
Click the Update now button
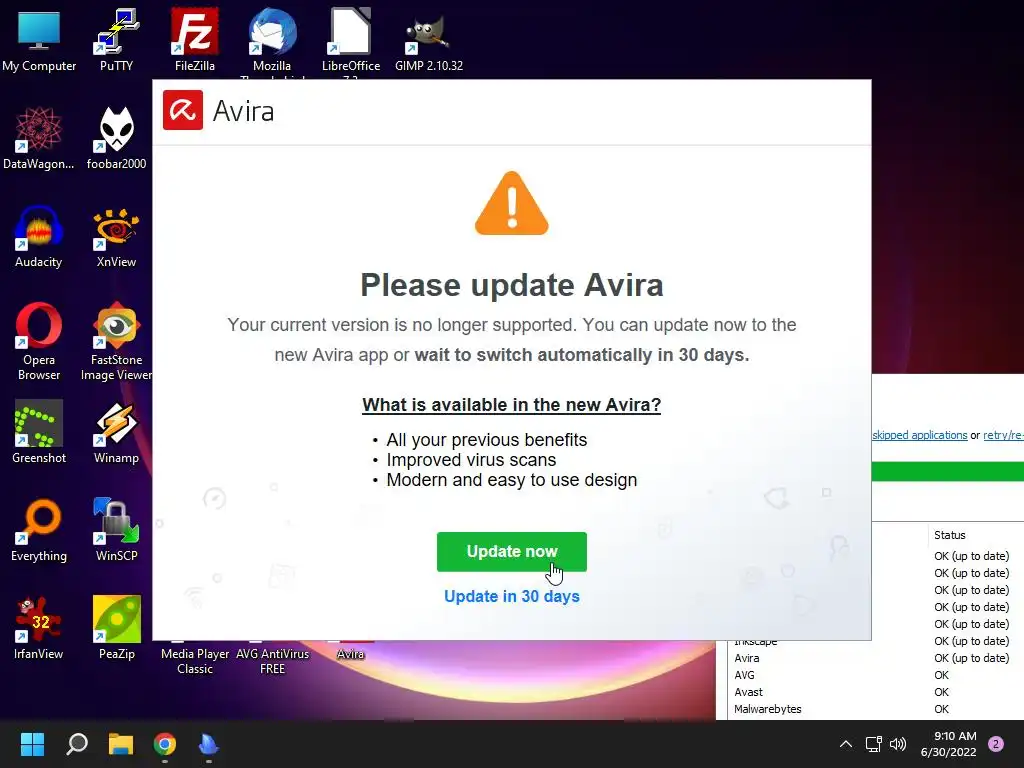511,552
